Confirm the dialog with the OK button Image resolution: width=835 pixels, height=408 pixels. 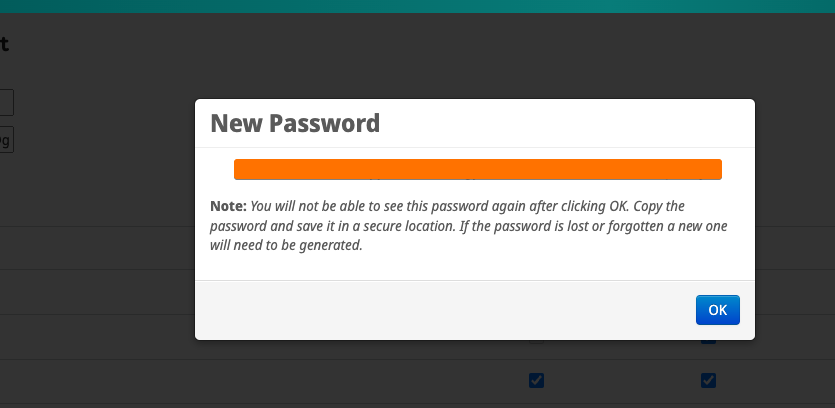tap(717, 310)
